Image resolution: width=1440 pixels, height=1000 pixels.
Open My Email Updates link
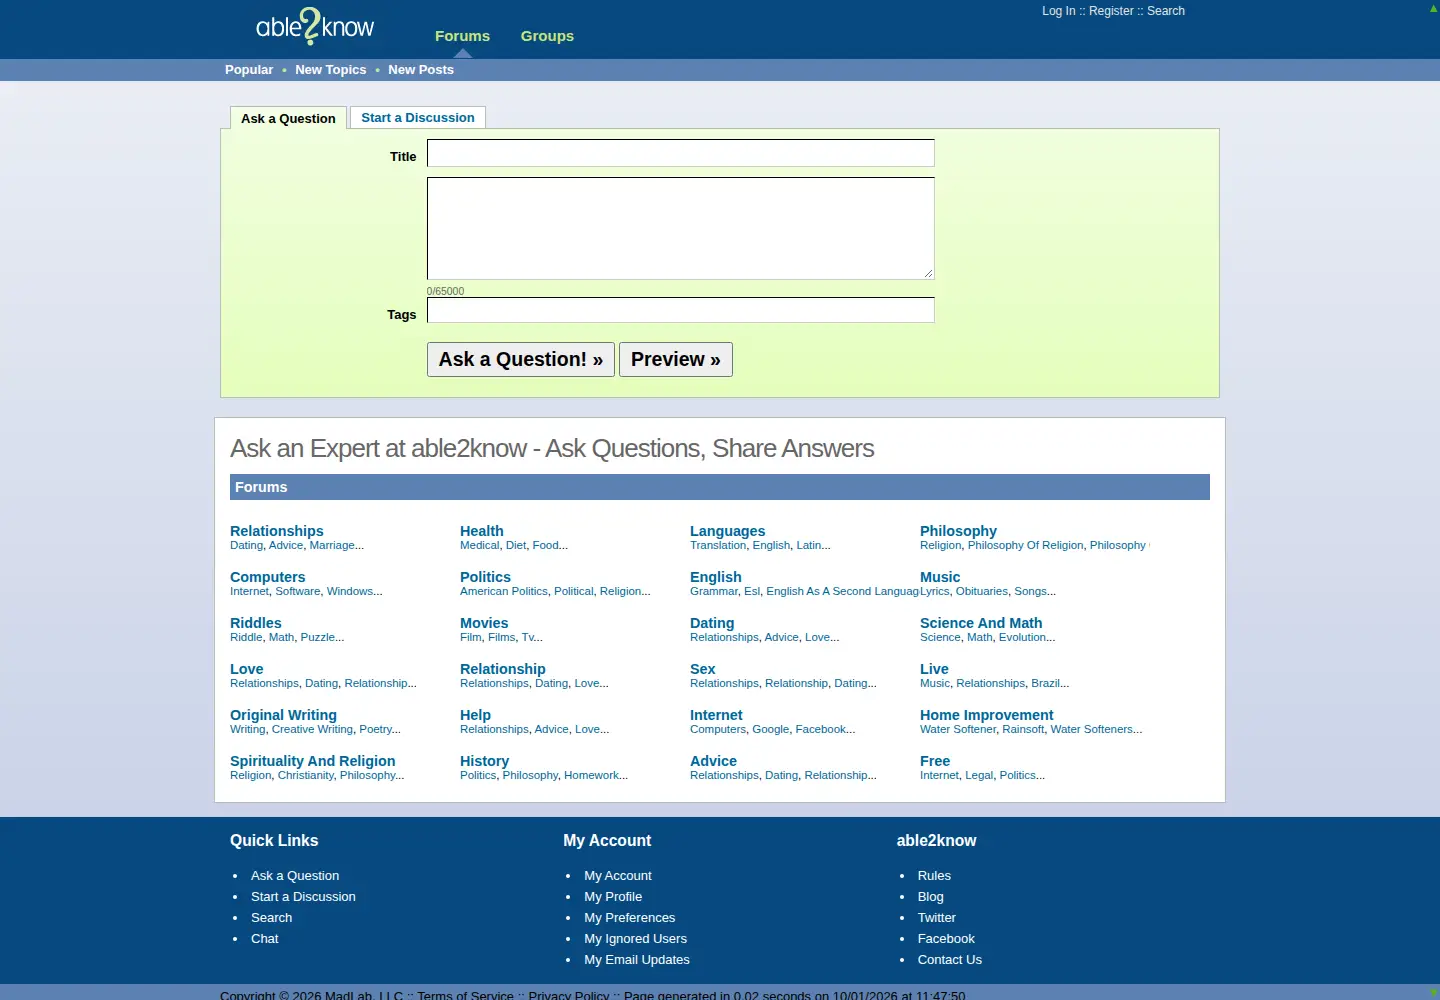pos(637,960)
